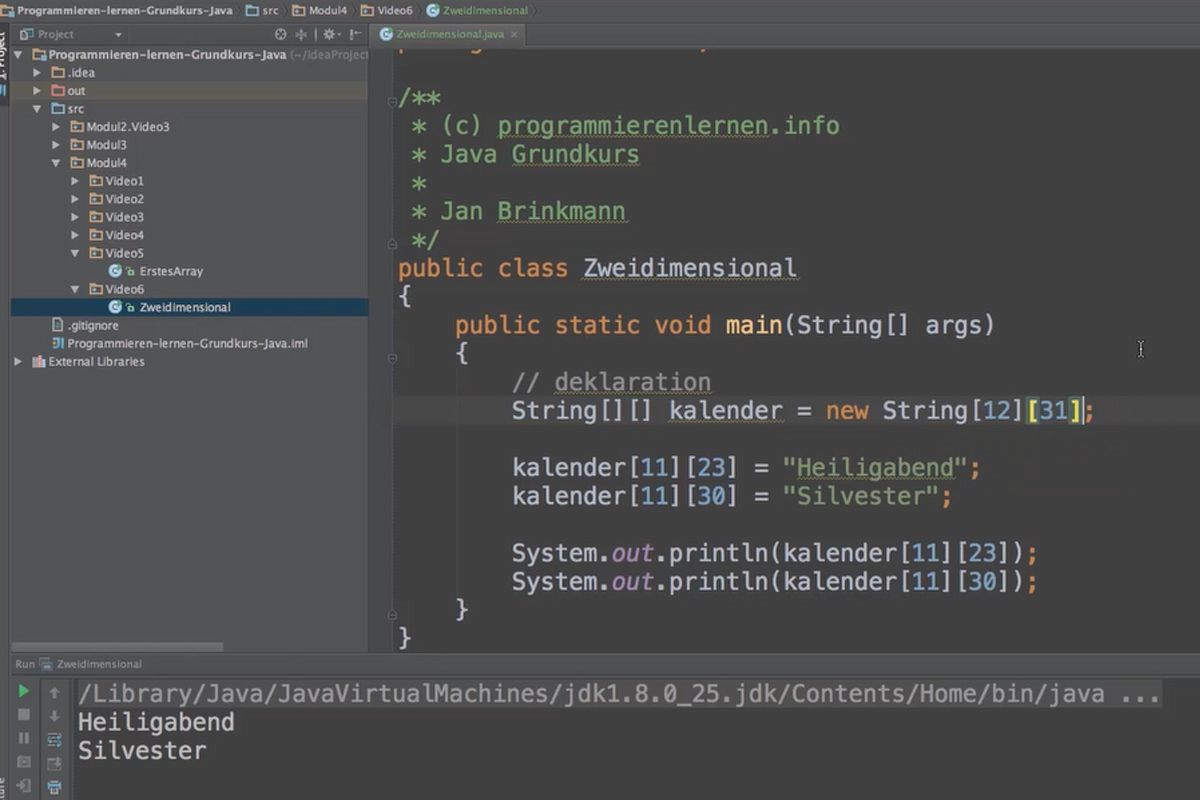The width and height of the screenshot is (1200, 800).
Task: Select the .gitignore file
Action: [x=93, y=325]
